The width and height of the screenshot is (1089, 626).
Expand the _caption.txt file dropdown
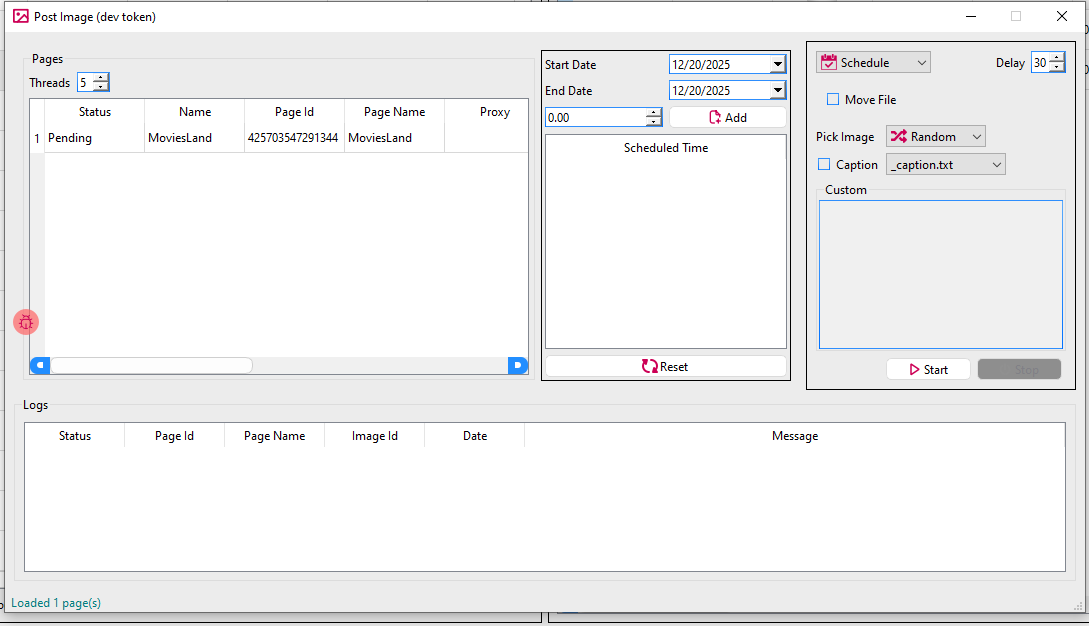(x=945, y=165)
